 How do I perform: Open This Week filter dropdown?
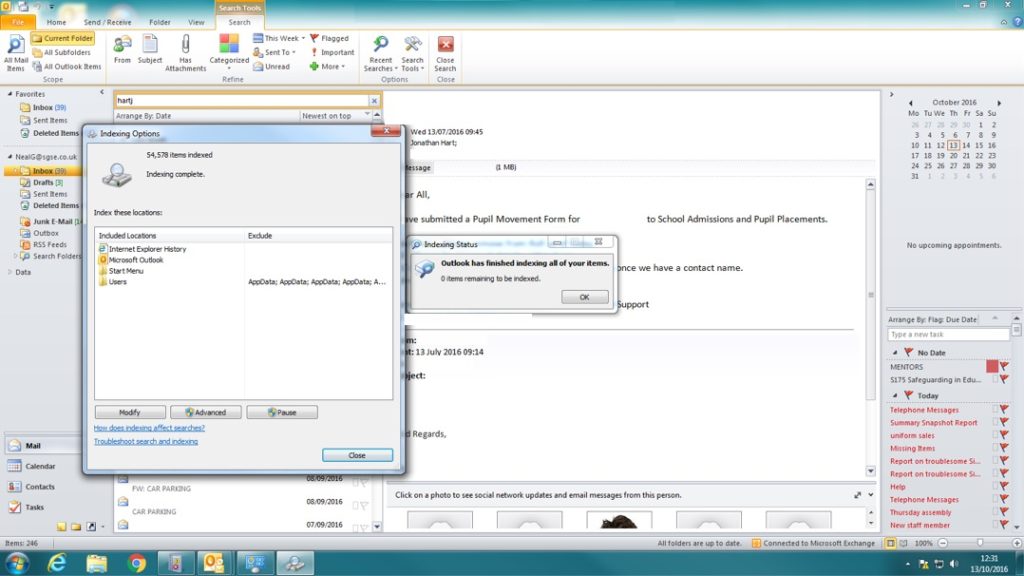click(x=279, y=39)
